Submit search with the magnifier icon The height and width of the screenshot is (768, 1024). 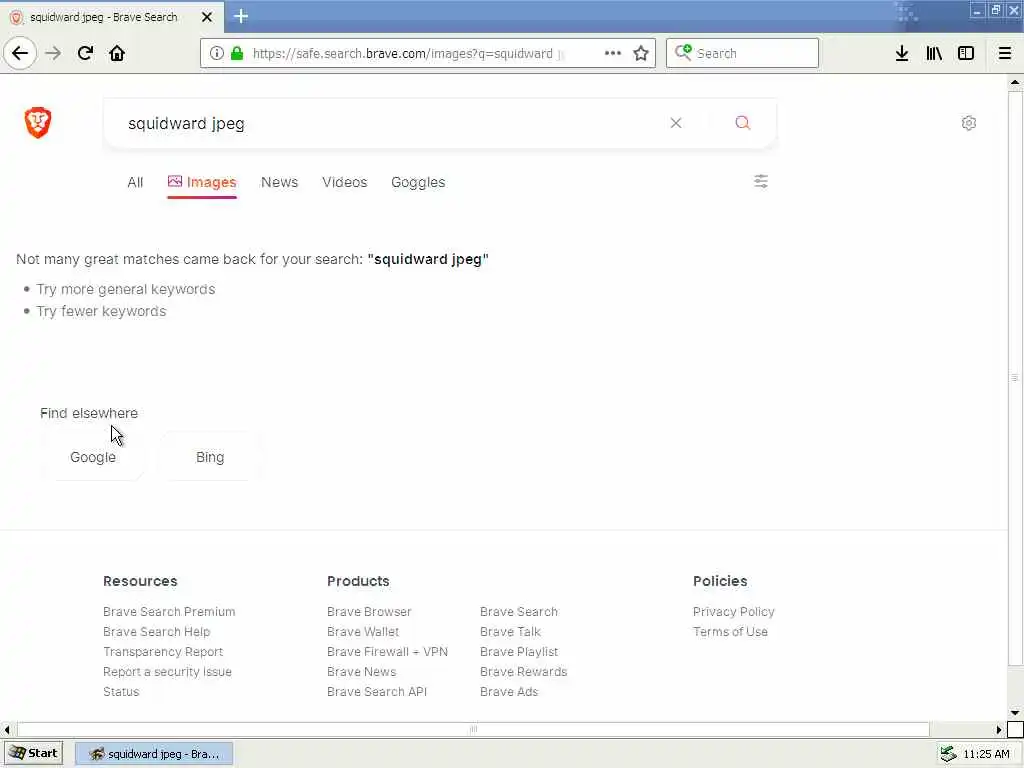pyautogui.click(x=743, y=123)
